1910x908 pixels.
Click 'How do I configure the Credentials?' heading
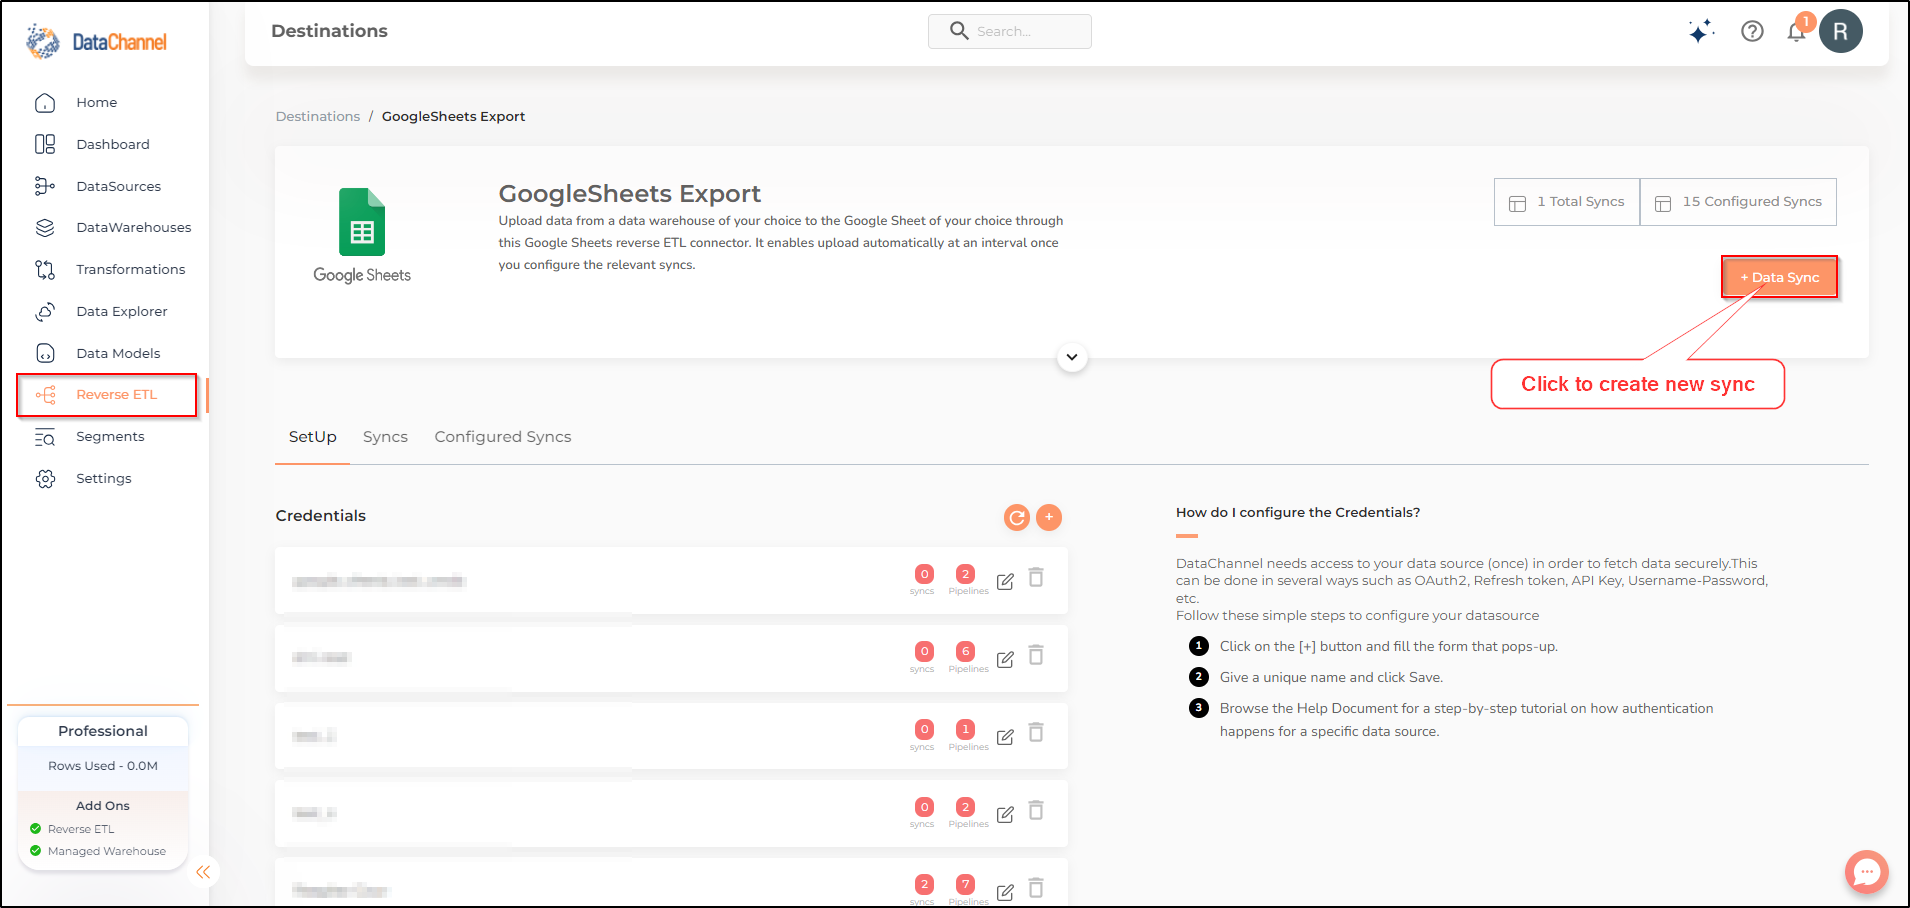coord(1298,513)
